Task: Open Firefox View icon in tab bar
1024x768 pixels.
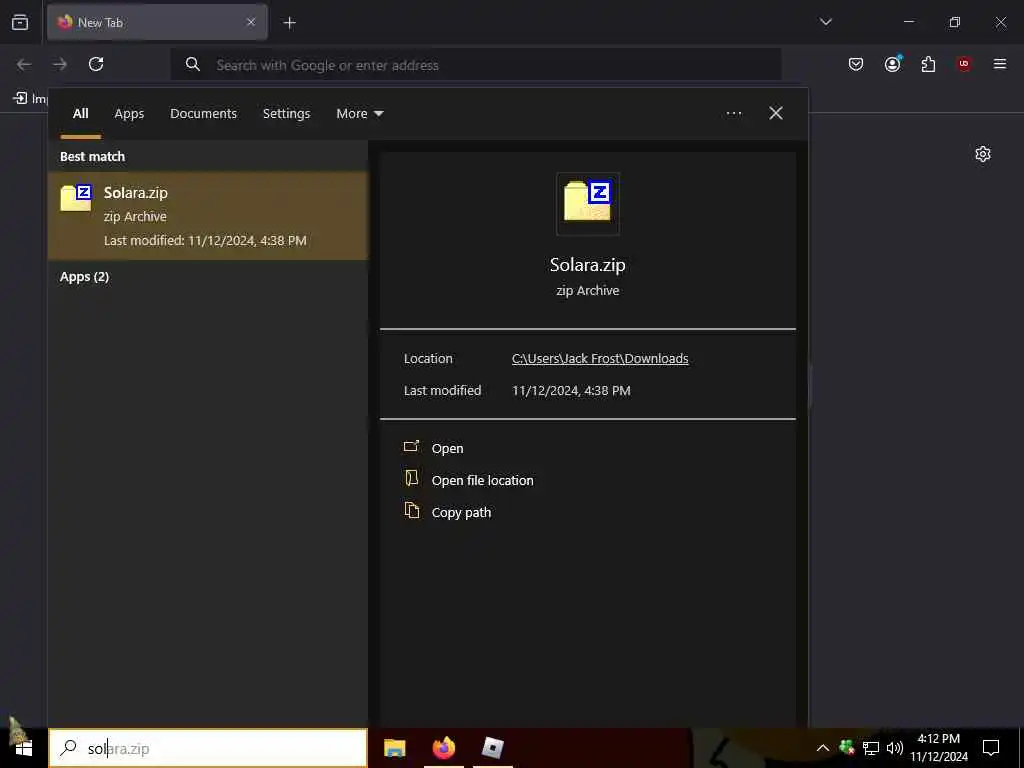Action: tap(20, 22)
